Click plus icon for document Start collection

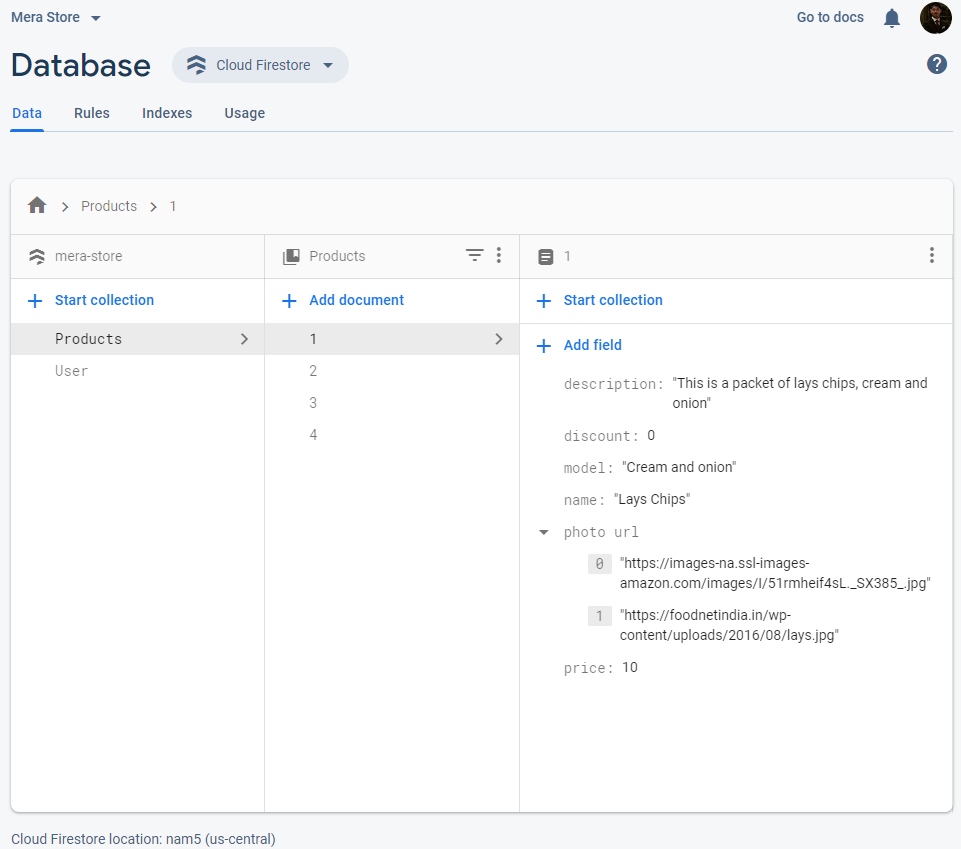pos(544,300)
